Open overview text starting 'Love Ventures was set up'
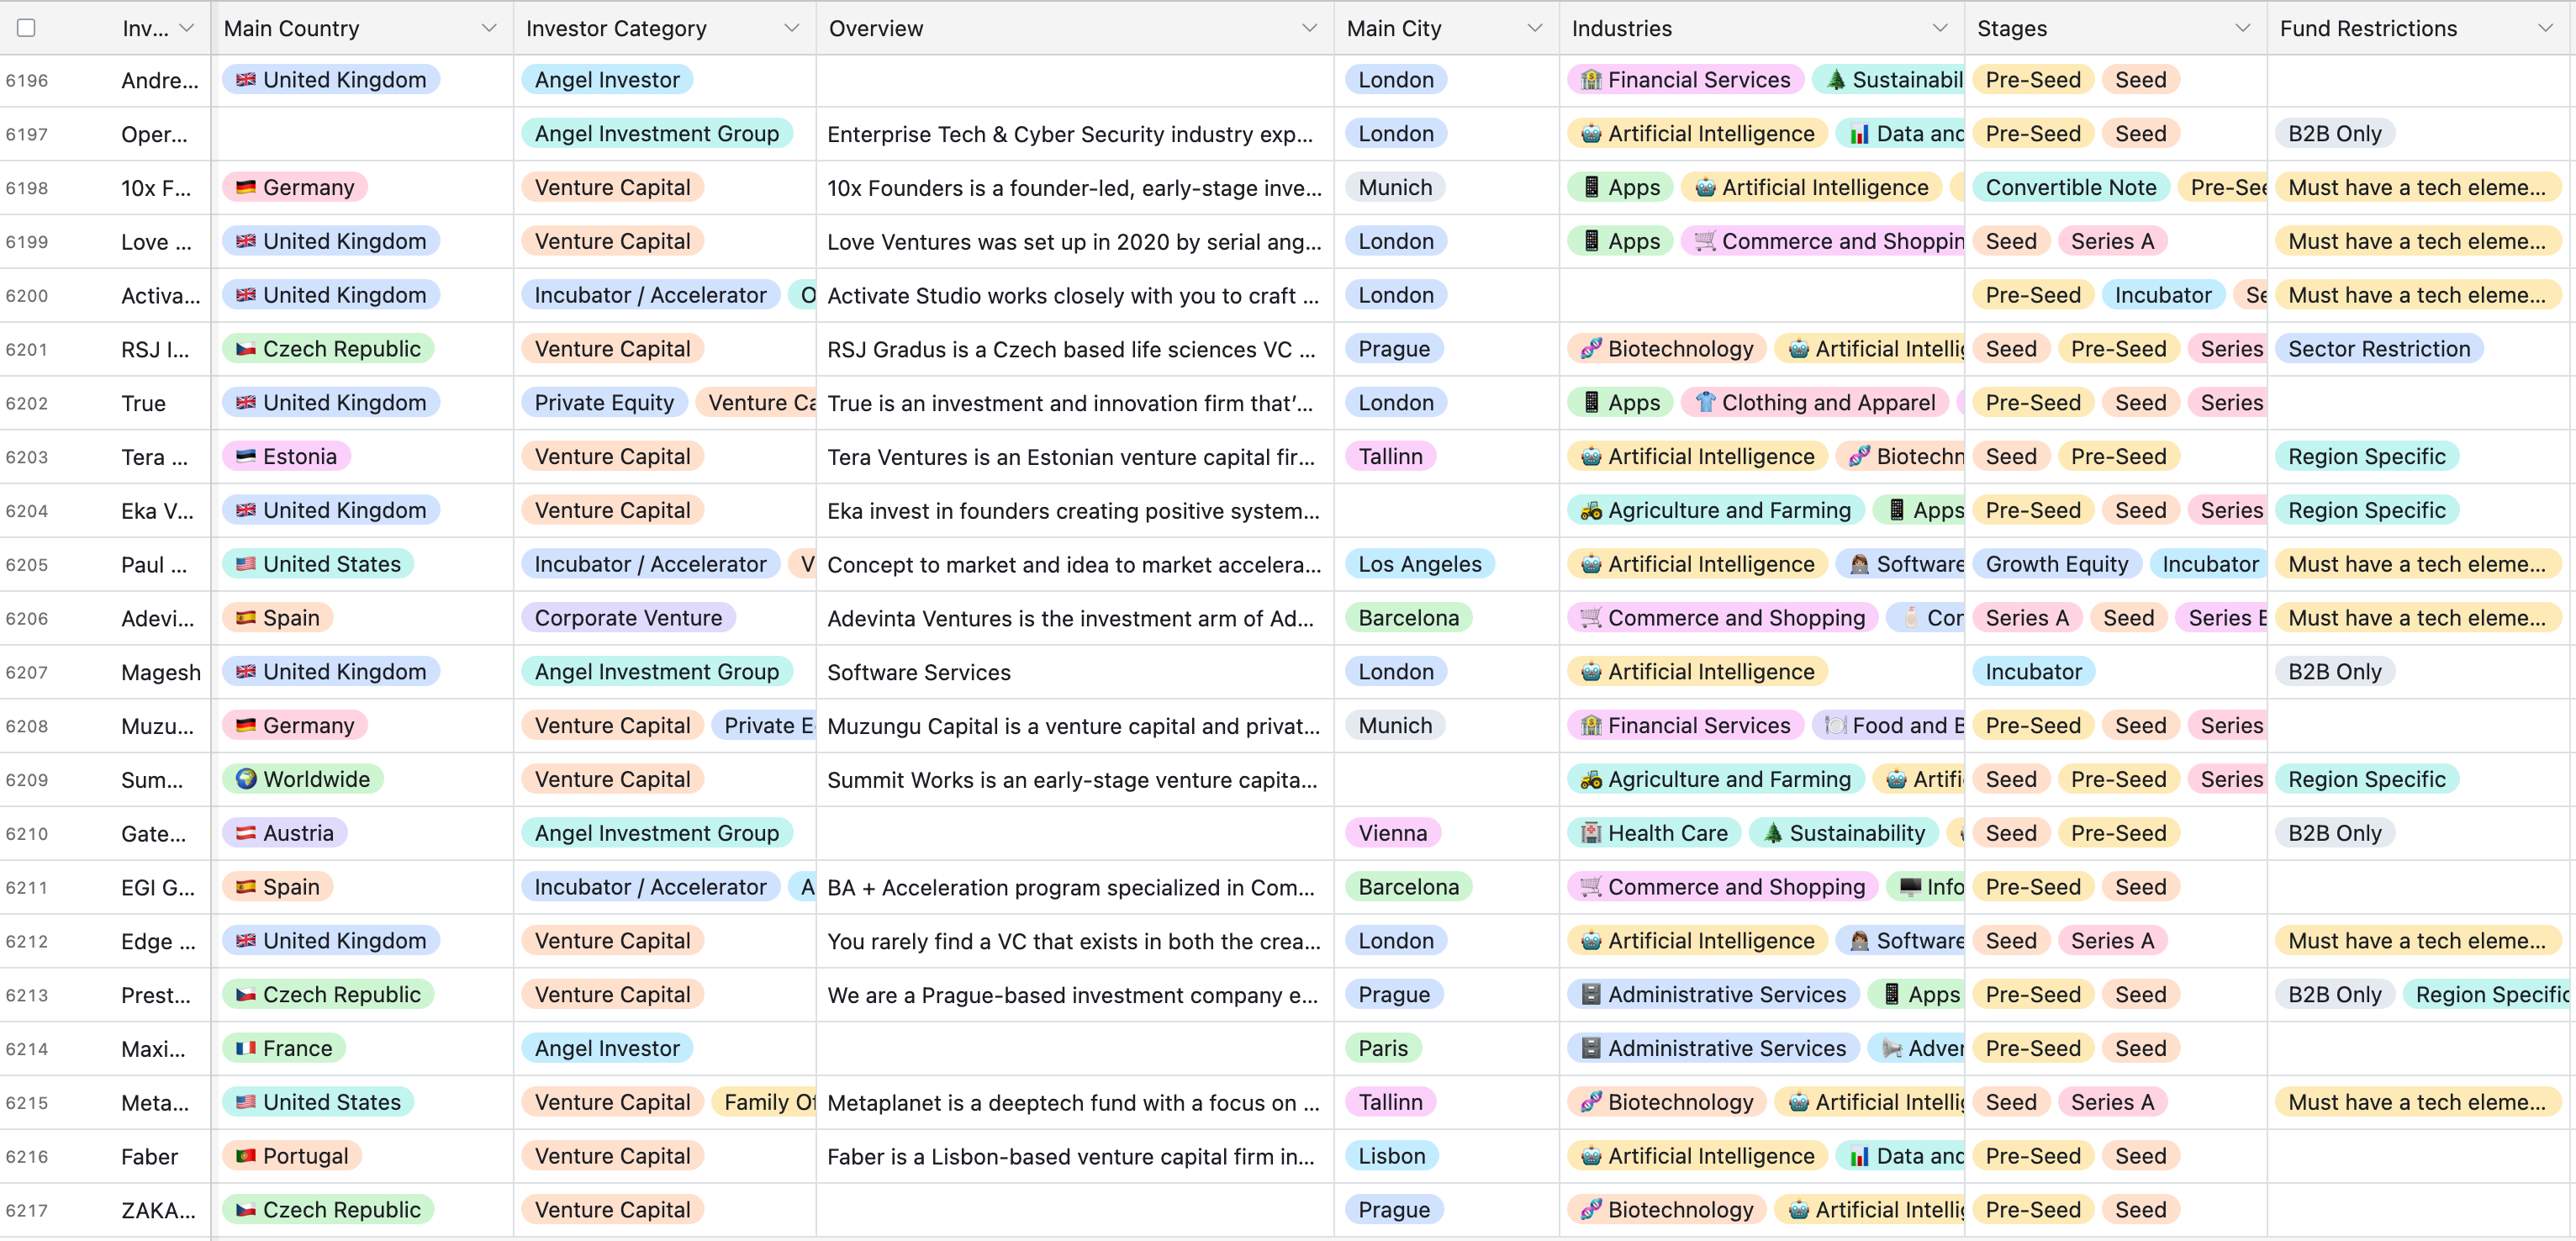This screenshot has height=1241, width=2576. (1074, 241)
